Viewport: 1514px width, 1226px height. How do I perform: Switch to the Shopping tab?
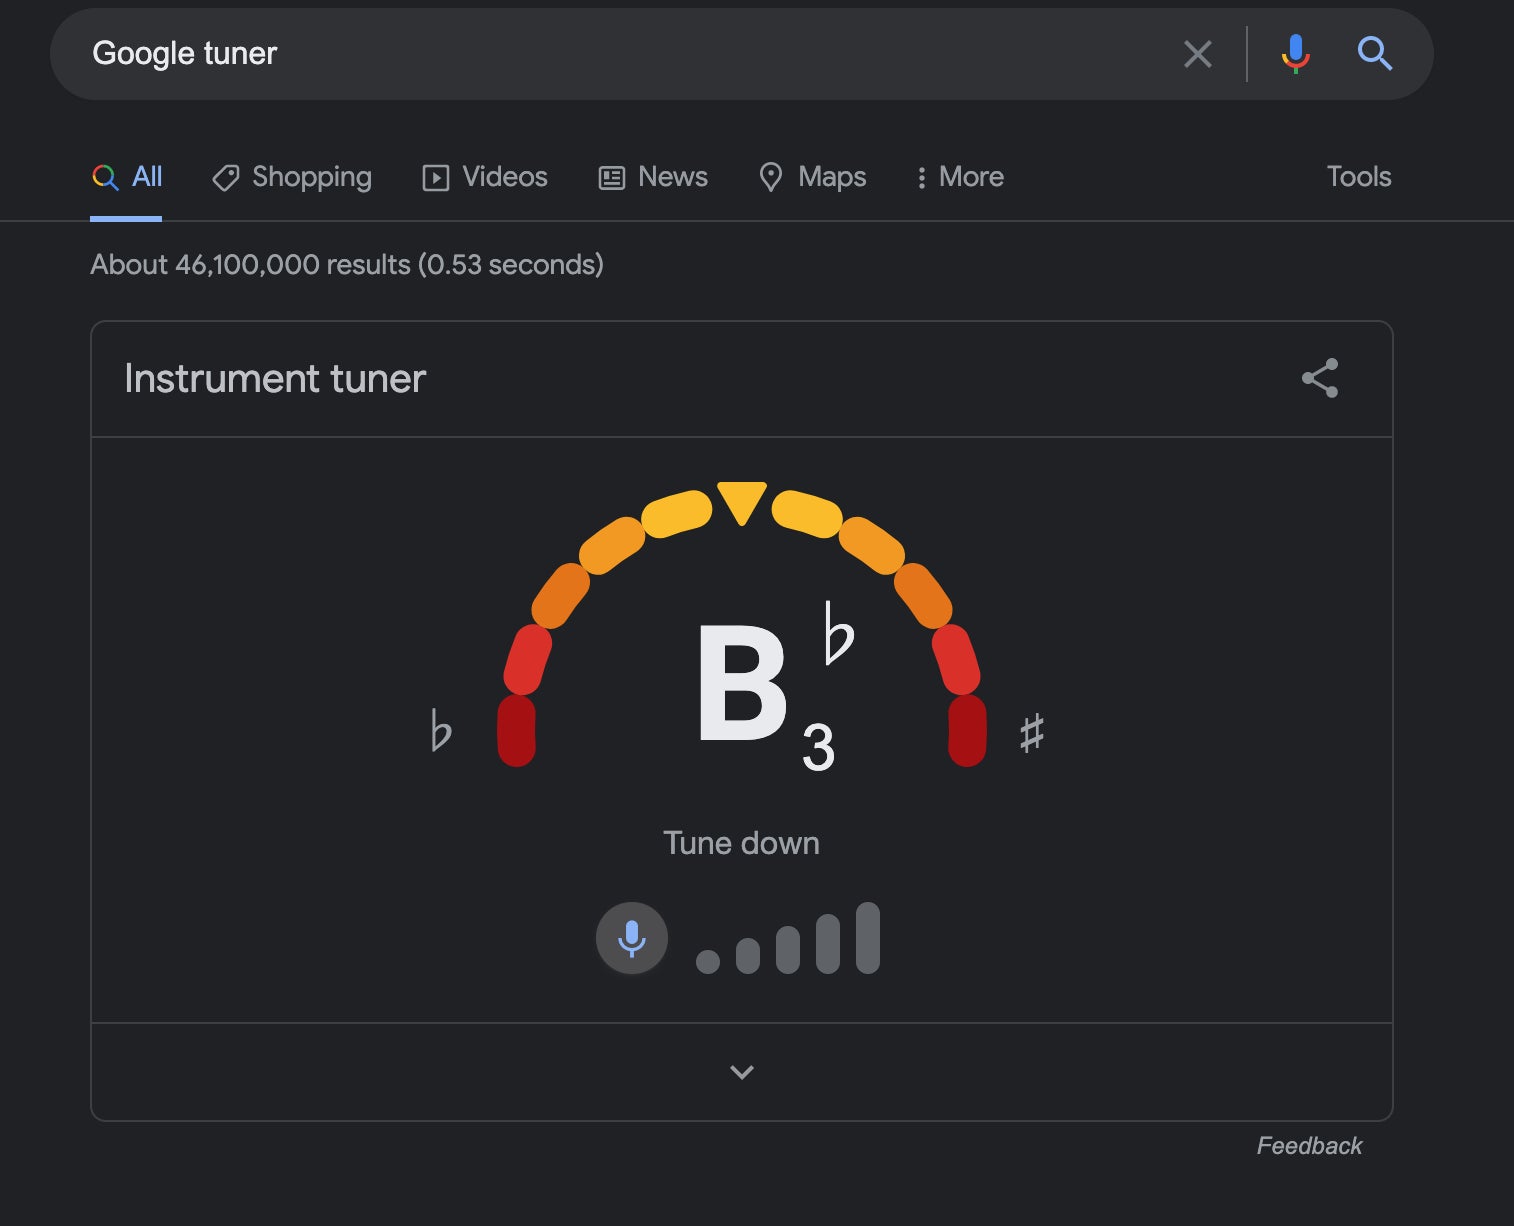[x=292, y=177]
